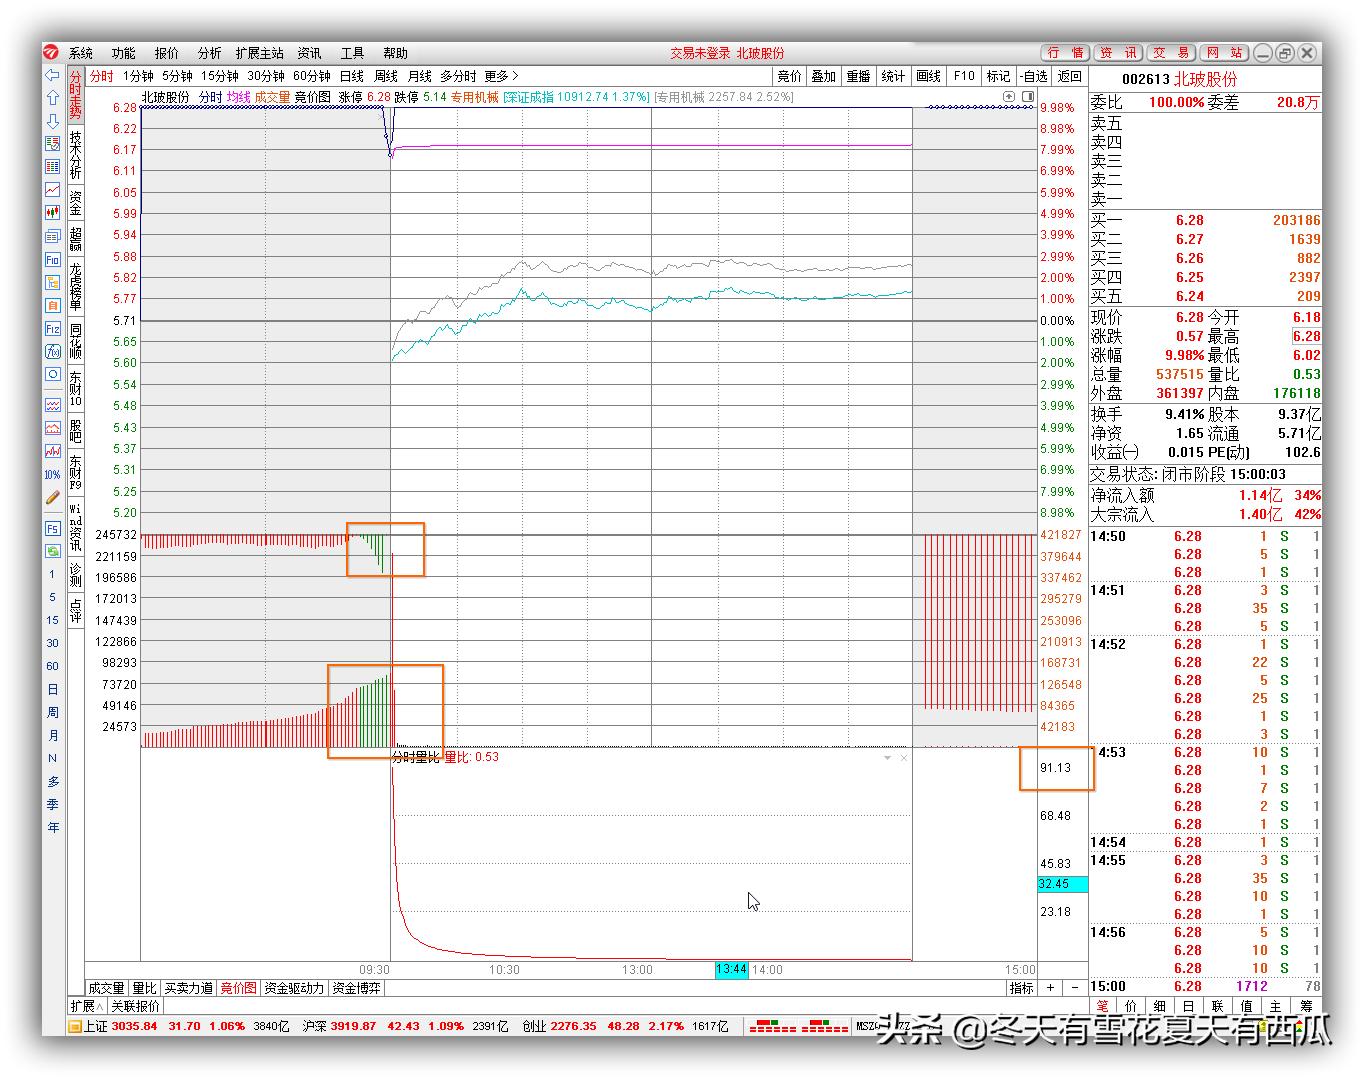Open the 分时量比 panel dropdown arrow
1364x1078 pixels.
(x=887, y=758)
